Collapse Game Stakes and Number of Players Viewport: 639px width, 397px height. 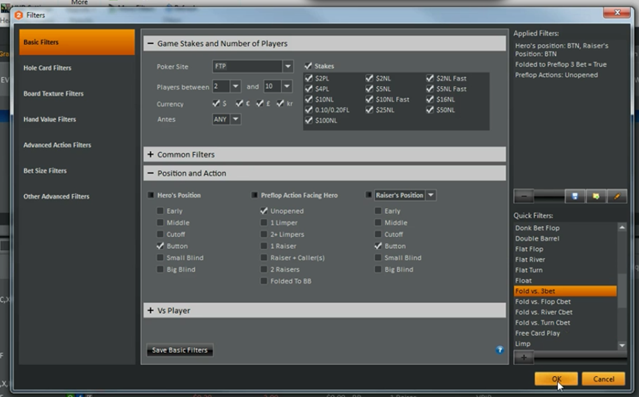151,43
